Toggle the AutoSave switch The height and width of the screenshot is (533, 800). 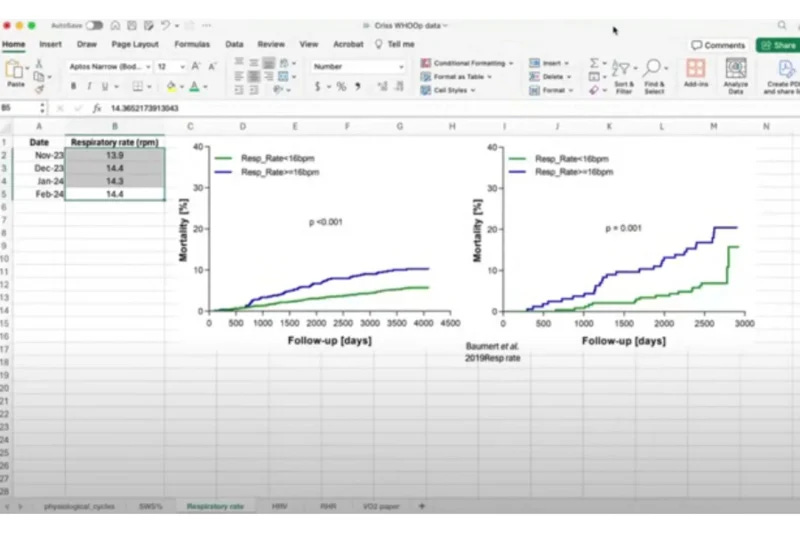pos(94,26)
